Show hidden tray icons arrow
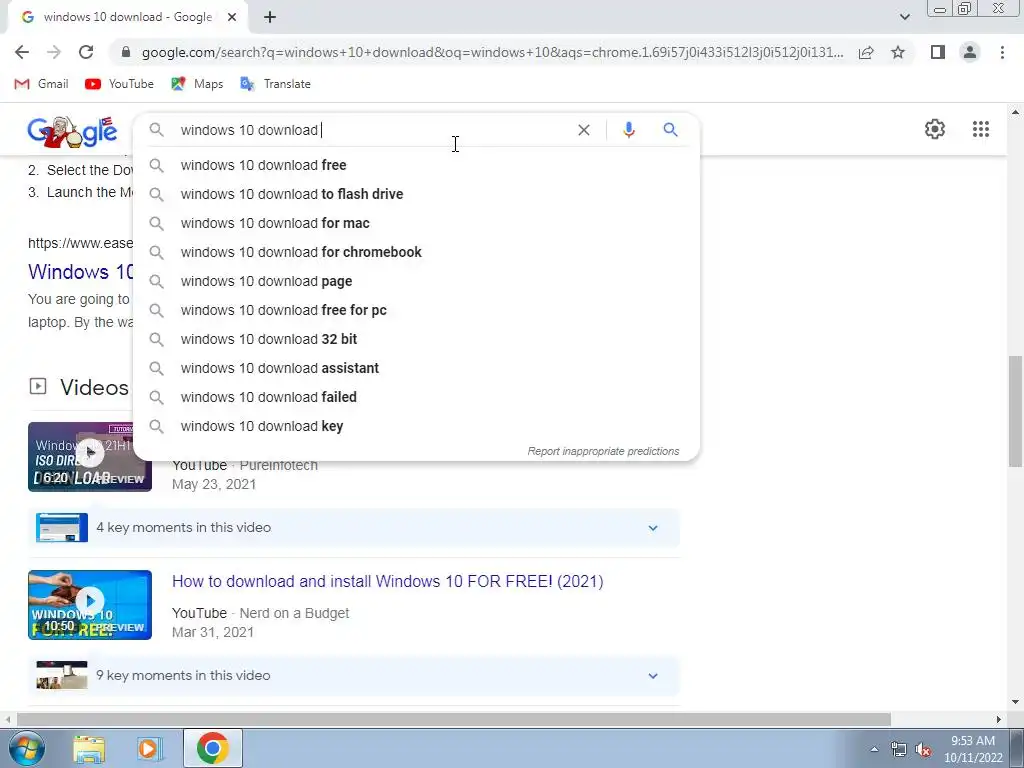 [874, 749]
